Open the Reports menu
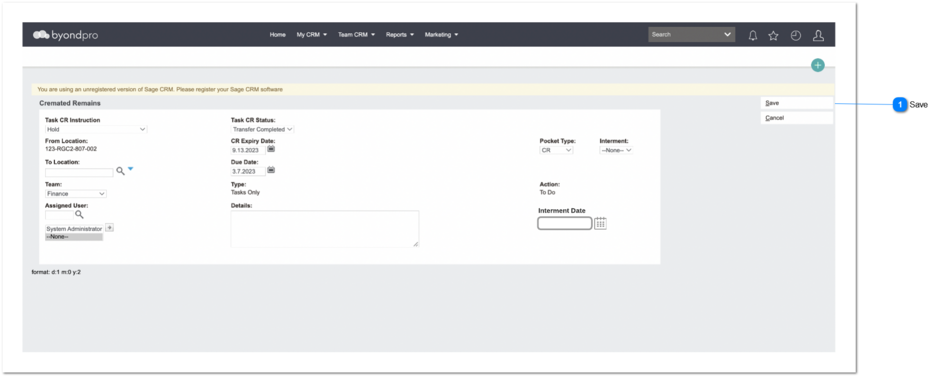 400,35
